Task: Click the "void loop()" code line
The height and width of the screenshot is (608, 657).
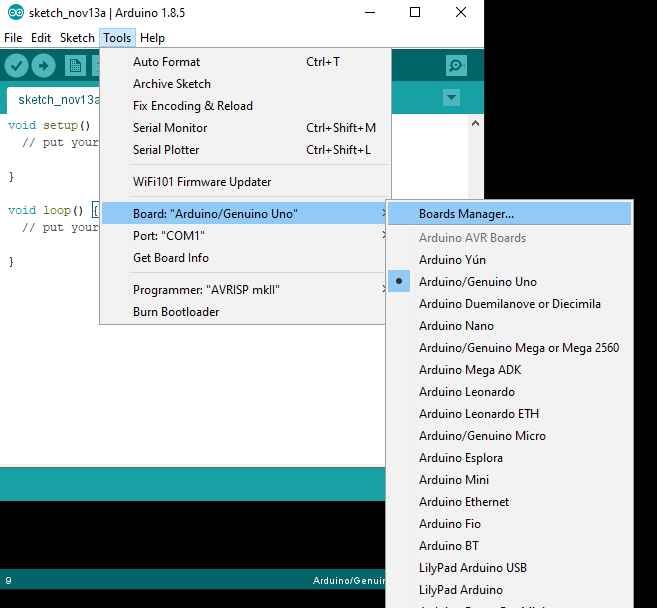Action: tap(45, 210)
